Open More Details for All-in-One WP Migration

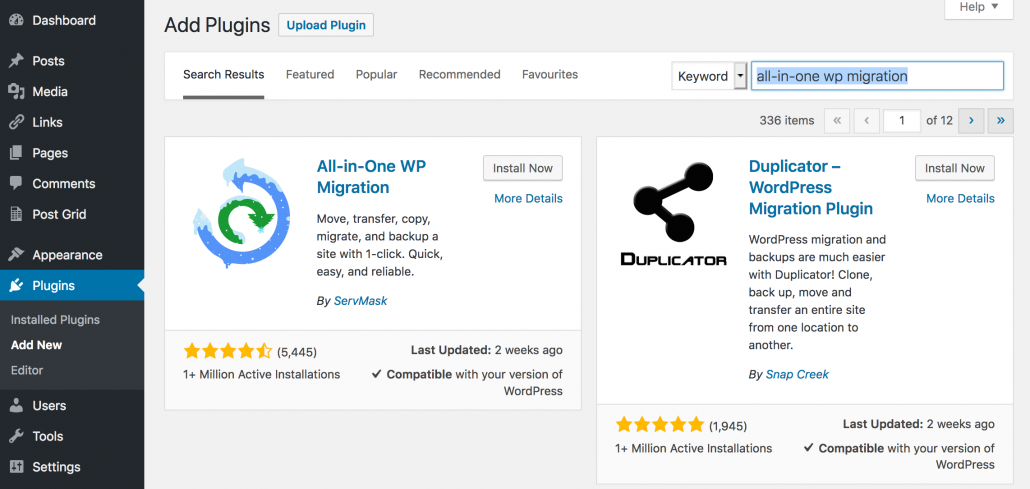528,198
